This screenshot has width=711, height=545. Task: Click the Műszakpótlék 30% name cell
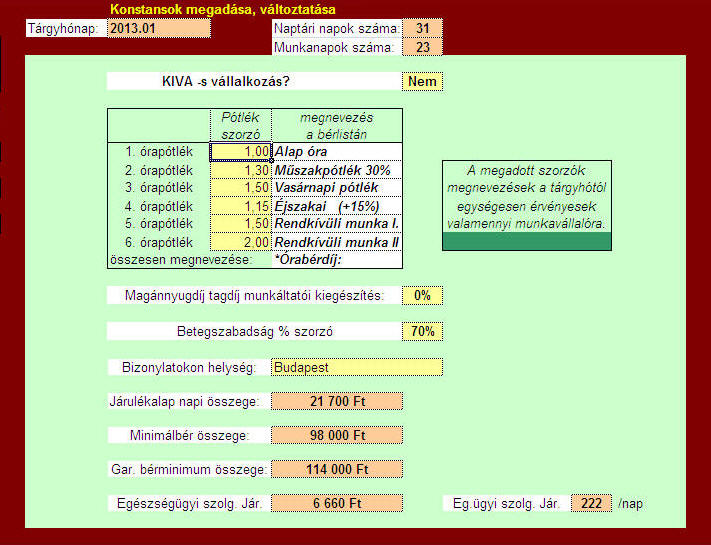(x=337, y=170)
